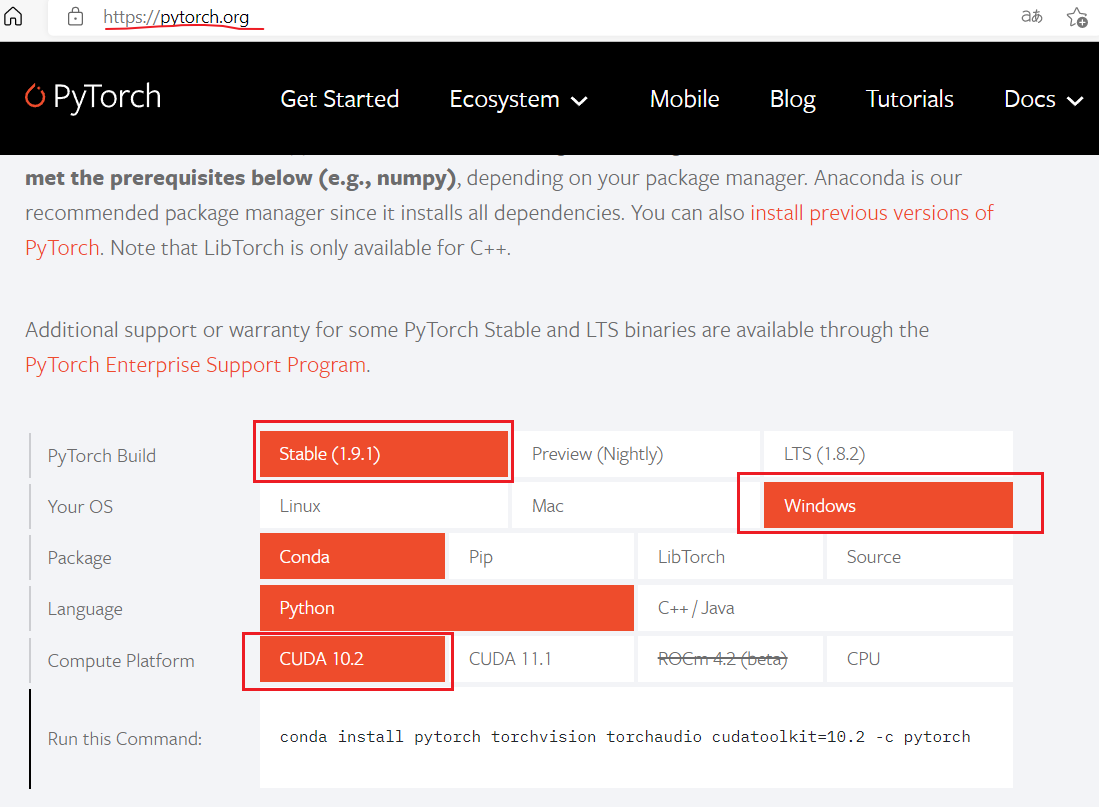
Task: Choose Linux as your OS
Action: pyautogui.click(x=383, y=506)
